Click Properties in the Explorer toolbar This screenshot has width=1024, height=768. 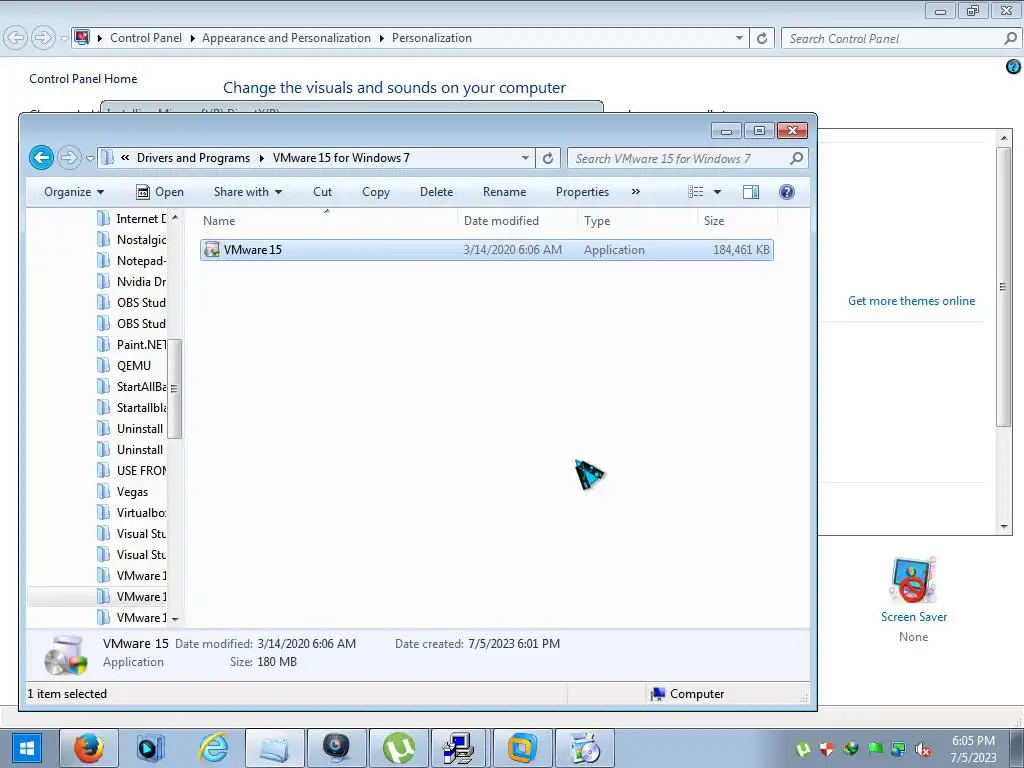[582, 192]
